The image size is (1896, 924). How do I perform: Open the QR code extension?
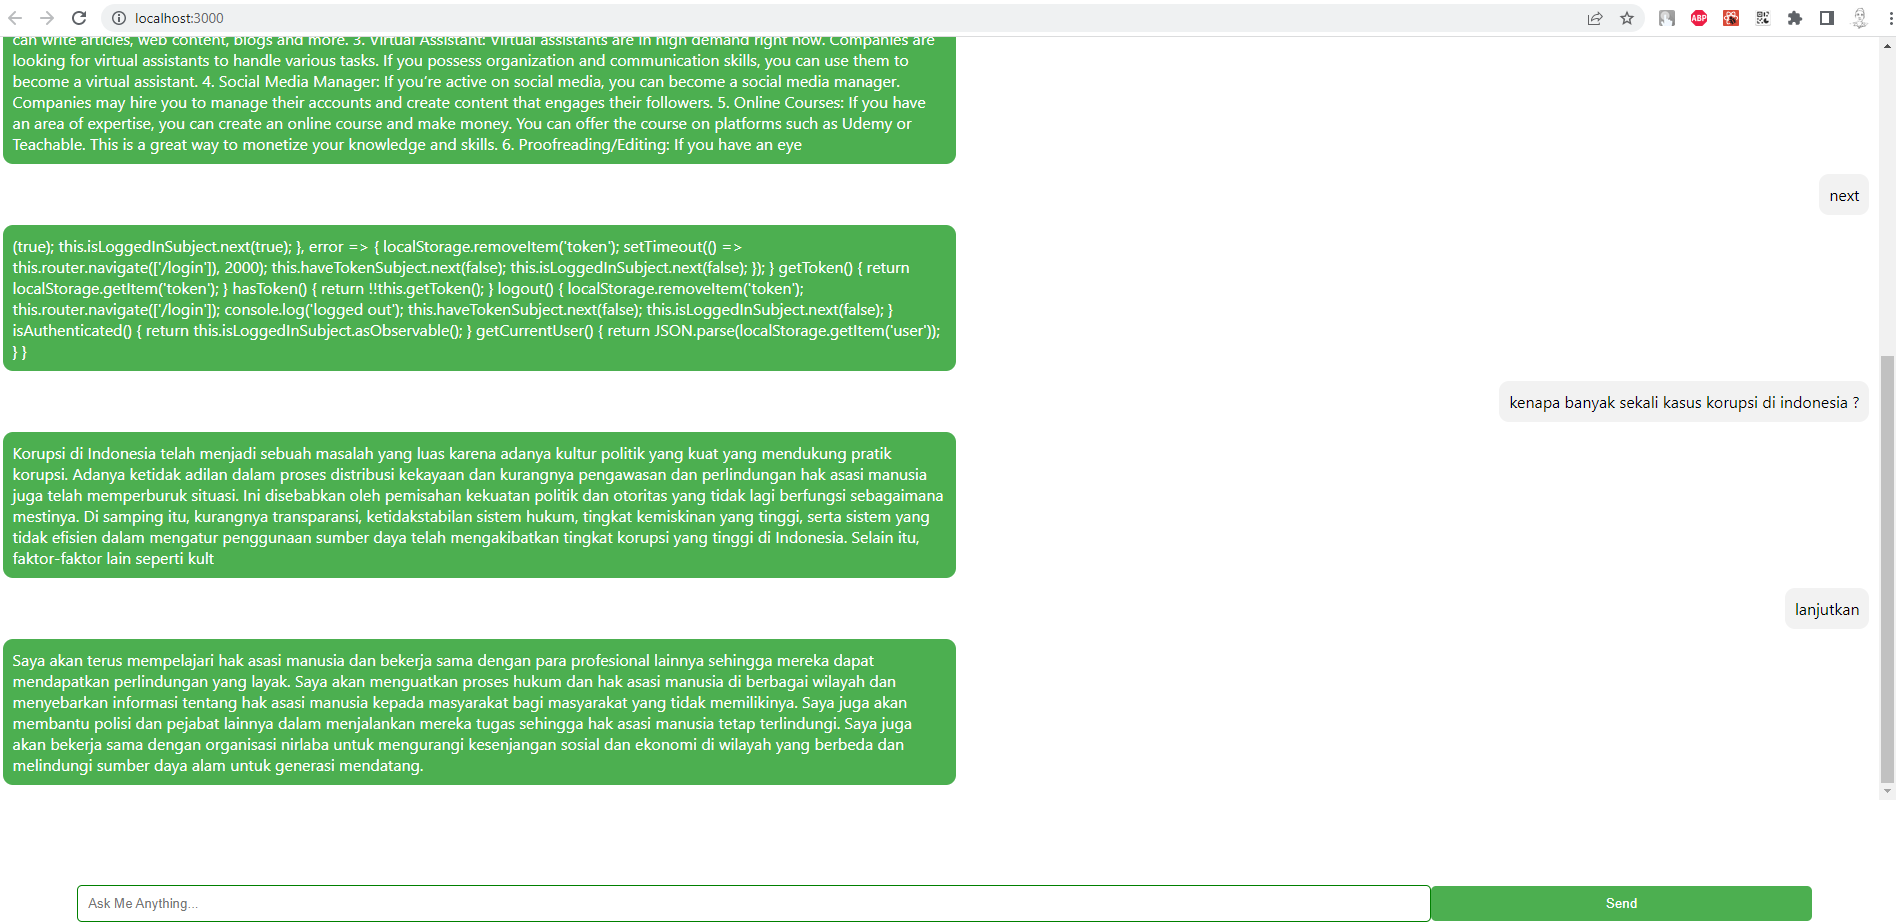[1763, 18]
